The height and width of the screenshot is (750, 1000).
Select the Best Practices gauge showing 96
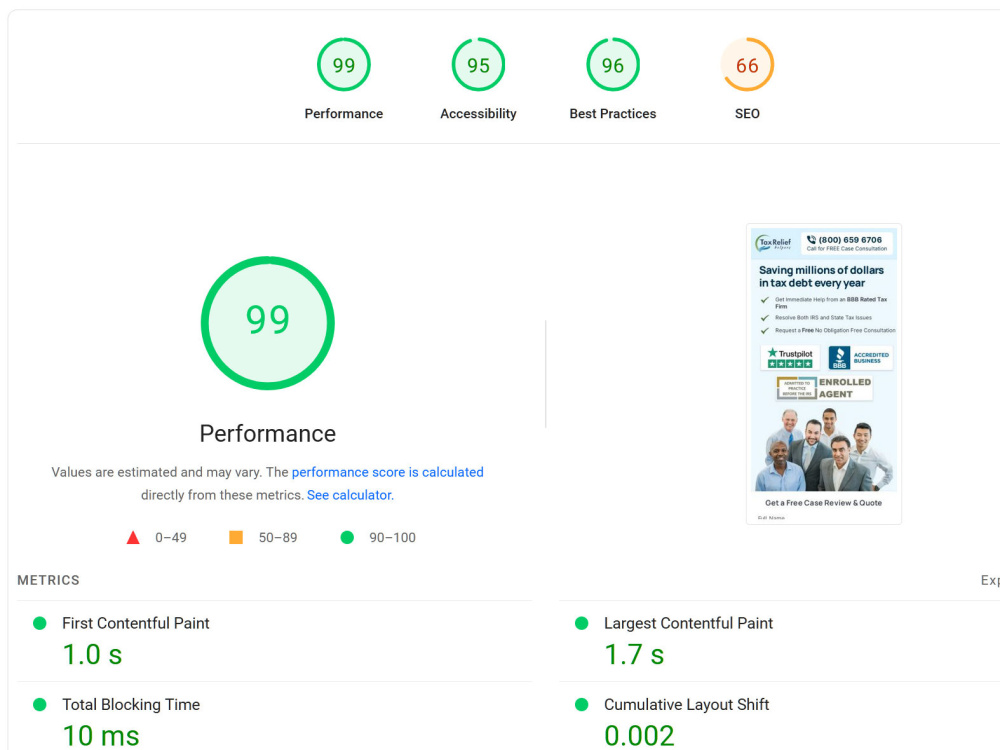tap(613, 64)
